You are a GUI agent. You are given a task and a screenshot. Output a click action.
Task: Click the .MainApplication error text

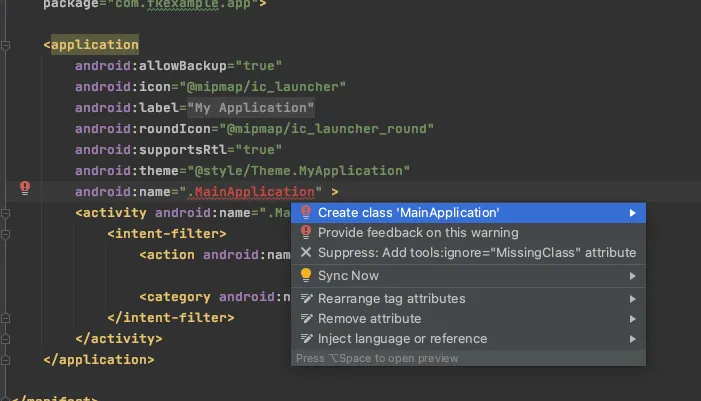pos(251,192)
